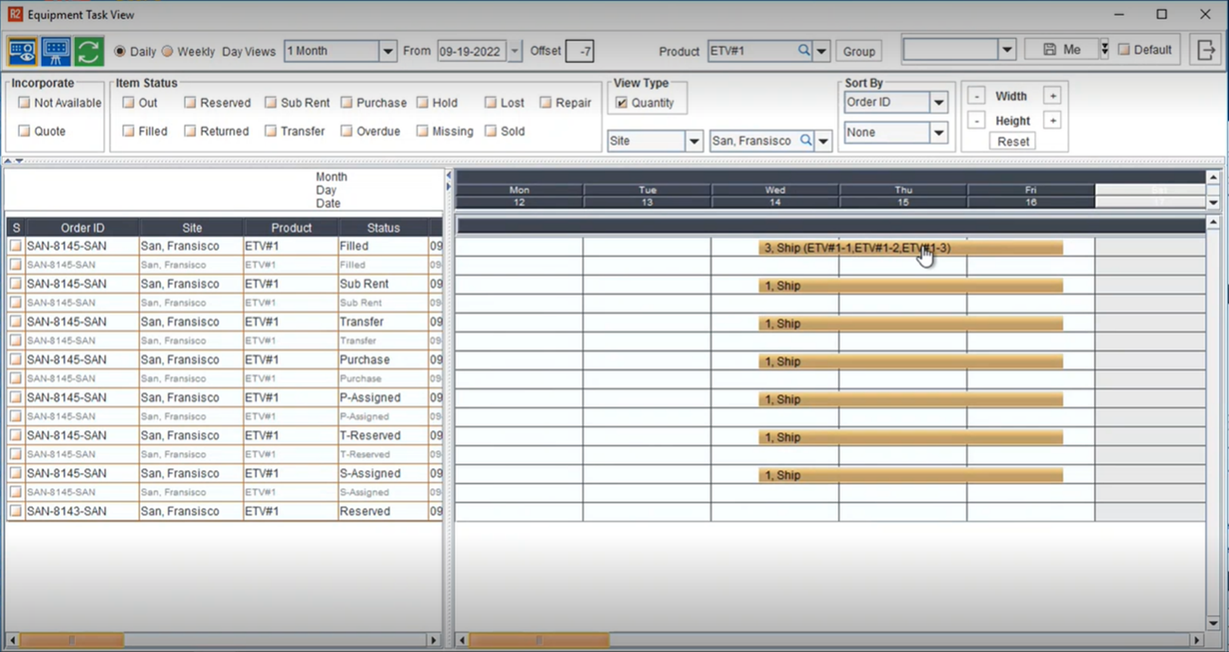Expand the Order ID sort dropdown
Image resolution: width=1229 pixels, height=652 pixels.
[938, 103]
